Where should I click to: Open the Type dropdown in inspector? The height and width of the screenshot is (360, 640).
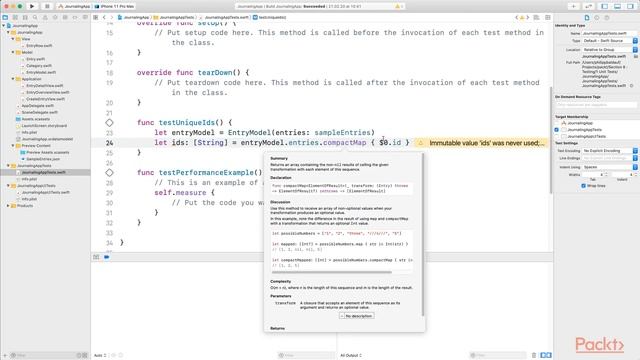[x=610, y=41]
